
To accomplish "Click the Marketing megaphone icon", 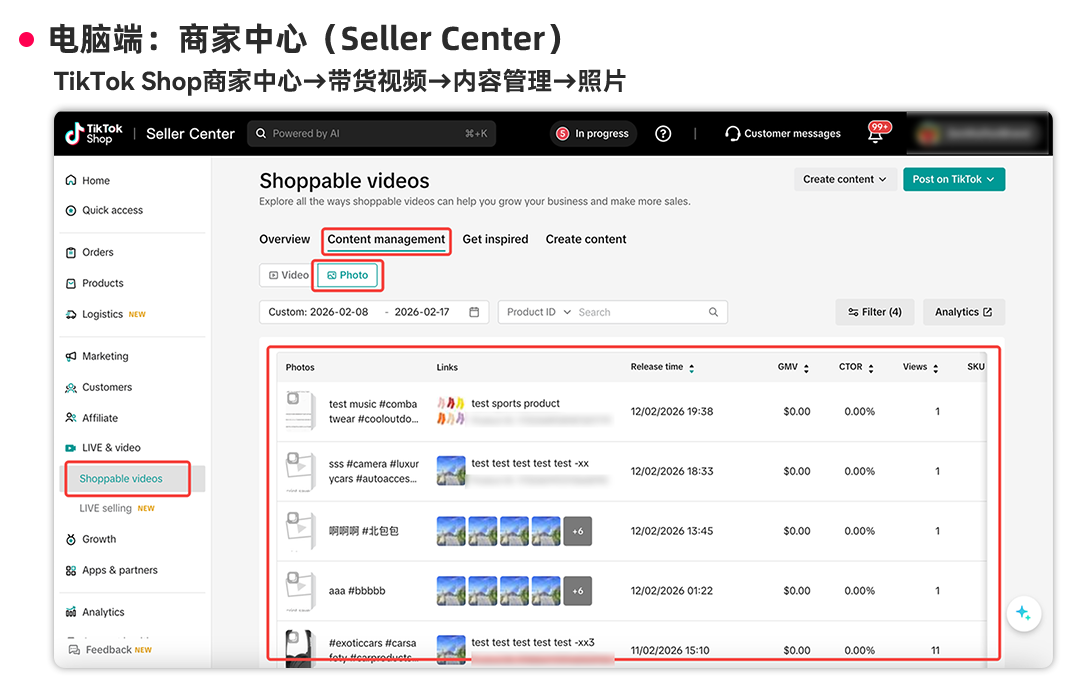I will pyautogui.click(x=70, y=356).
